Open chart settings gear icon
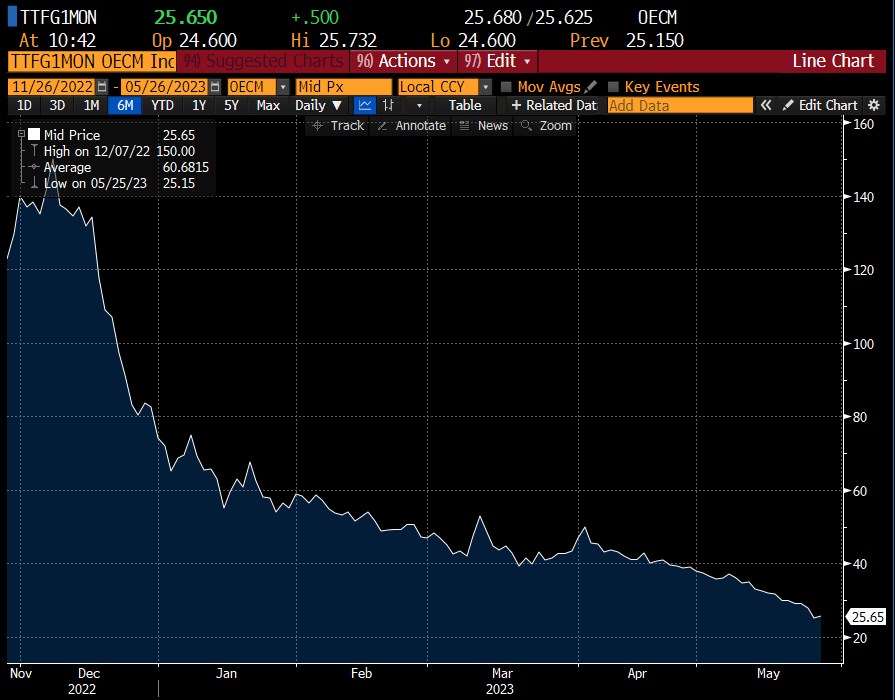 pyautogui.click(x=873, y=105)
